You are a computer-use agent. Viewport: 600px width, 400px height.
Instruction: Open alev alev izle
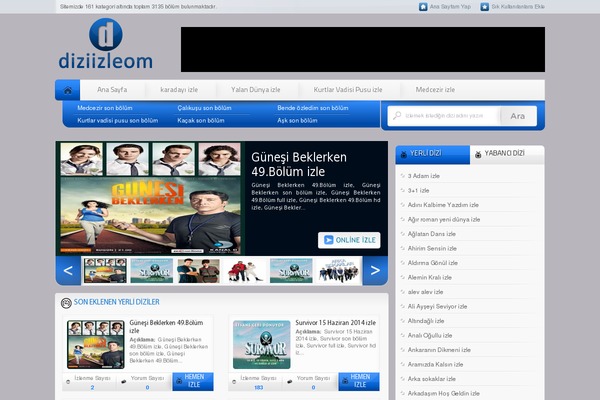(x=425, y=292)
